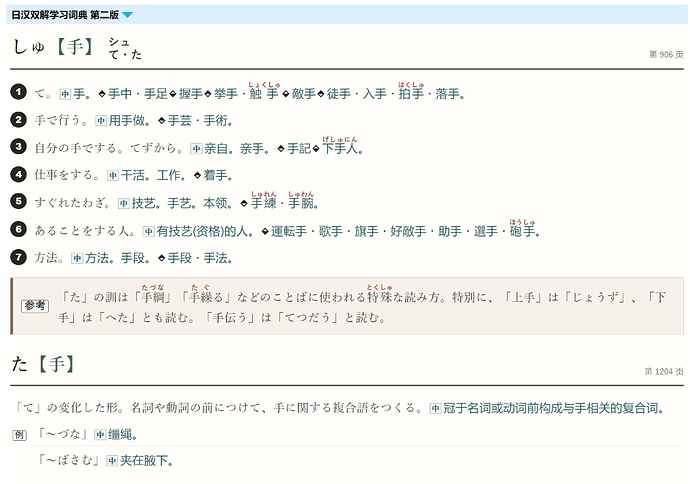
Task: Open the 手段 link in sense 7
Action: pyautogui.click(x=180, y=258)
